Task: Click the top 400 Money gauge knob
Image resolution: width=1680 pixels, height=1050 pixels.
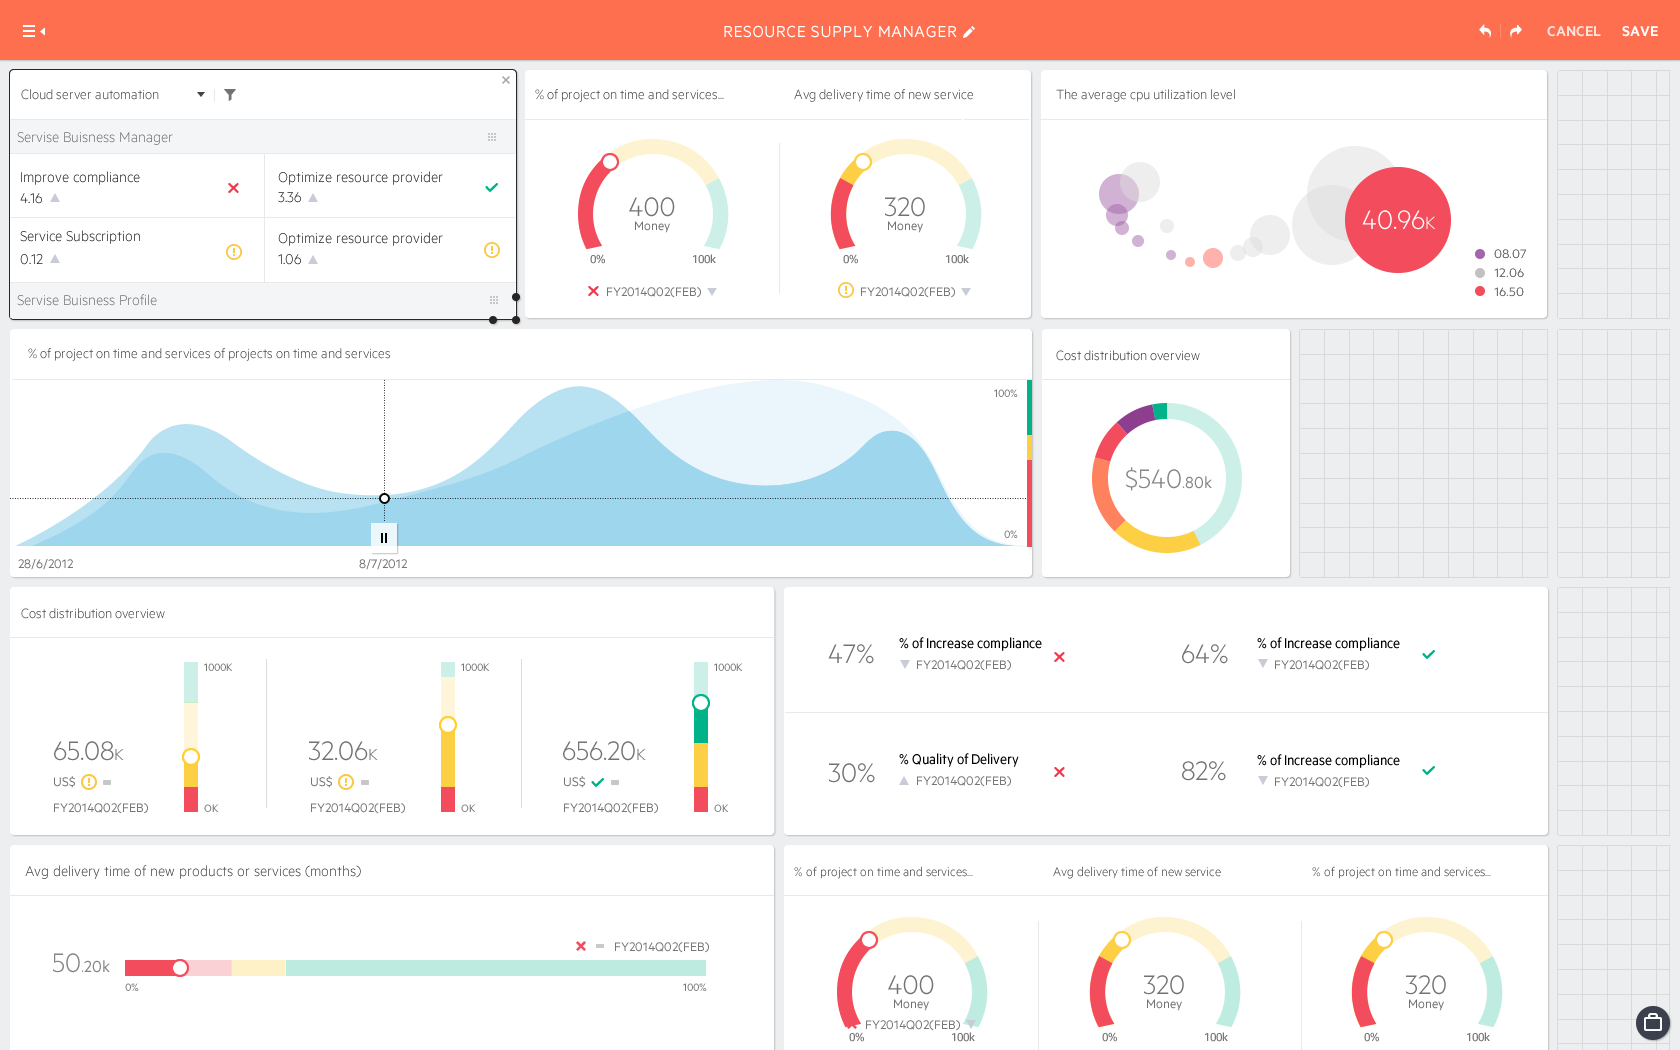Action: tap(610, 161)
